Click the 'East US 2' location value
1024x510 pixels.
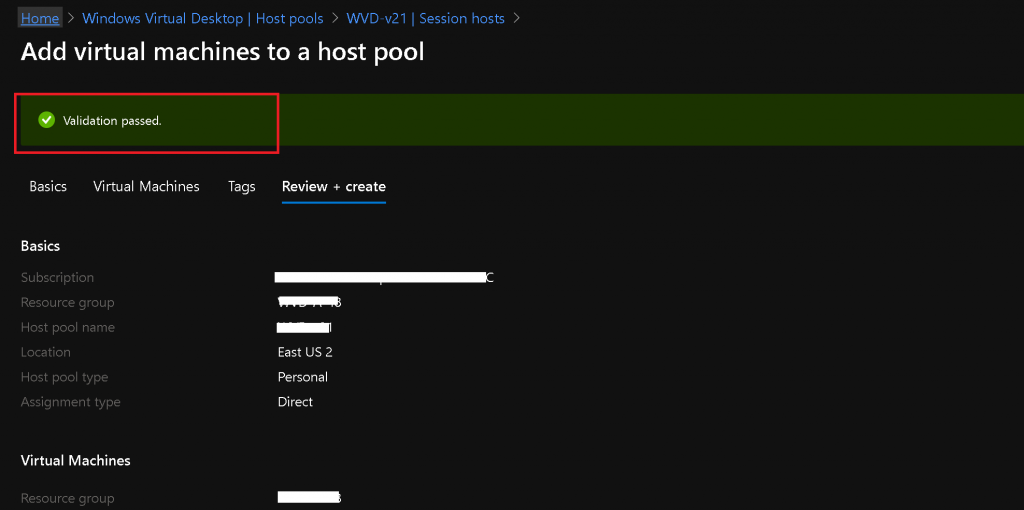point(305,352)
